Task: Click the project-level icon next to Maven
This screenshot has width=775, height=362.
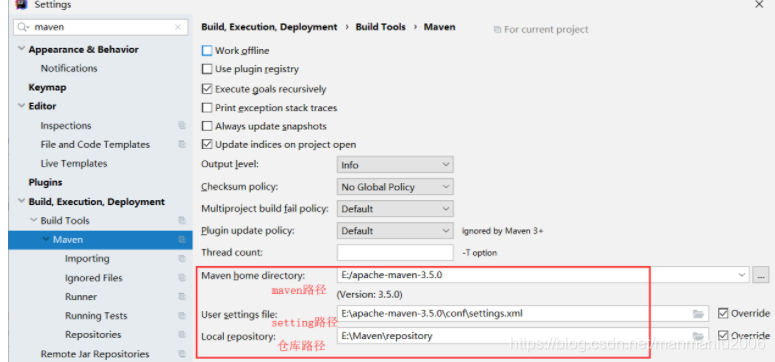Action: (x=182, y=240)
